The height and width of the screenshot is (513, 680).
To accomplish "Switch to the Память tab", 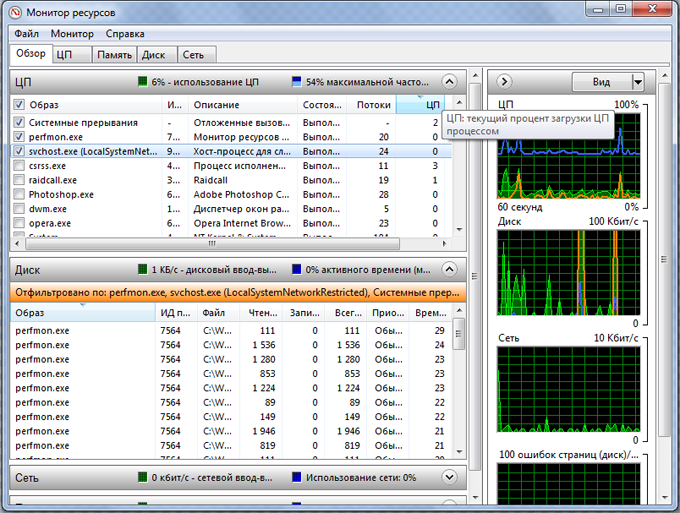I will pos(113,55).
